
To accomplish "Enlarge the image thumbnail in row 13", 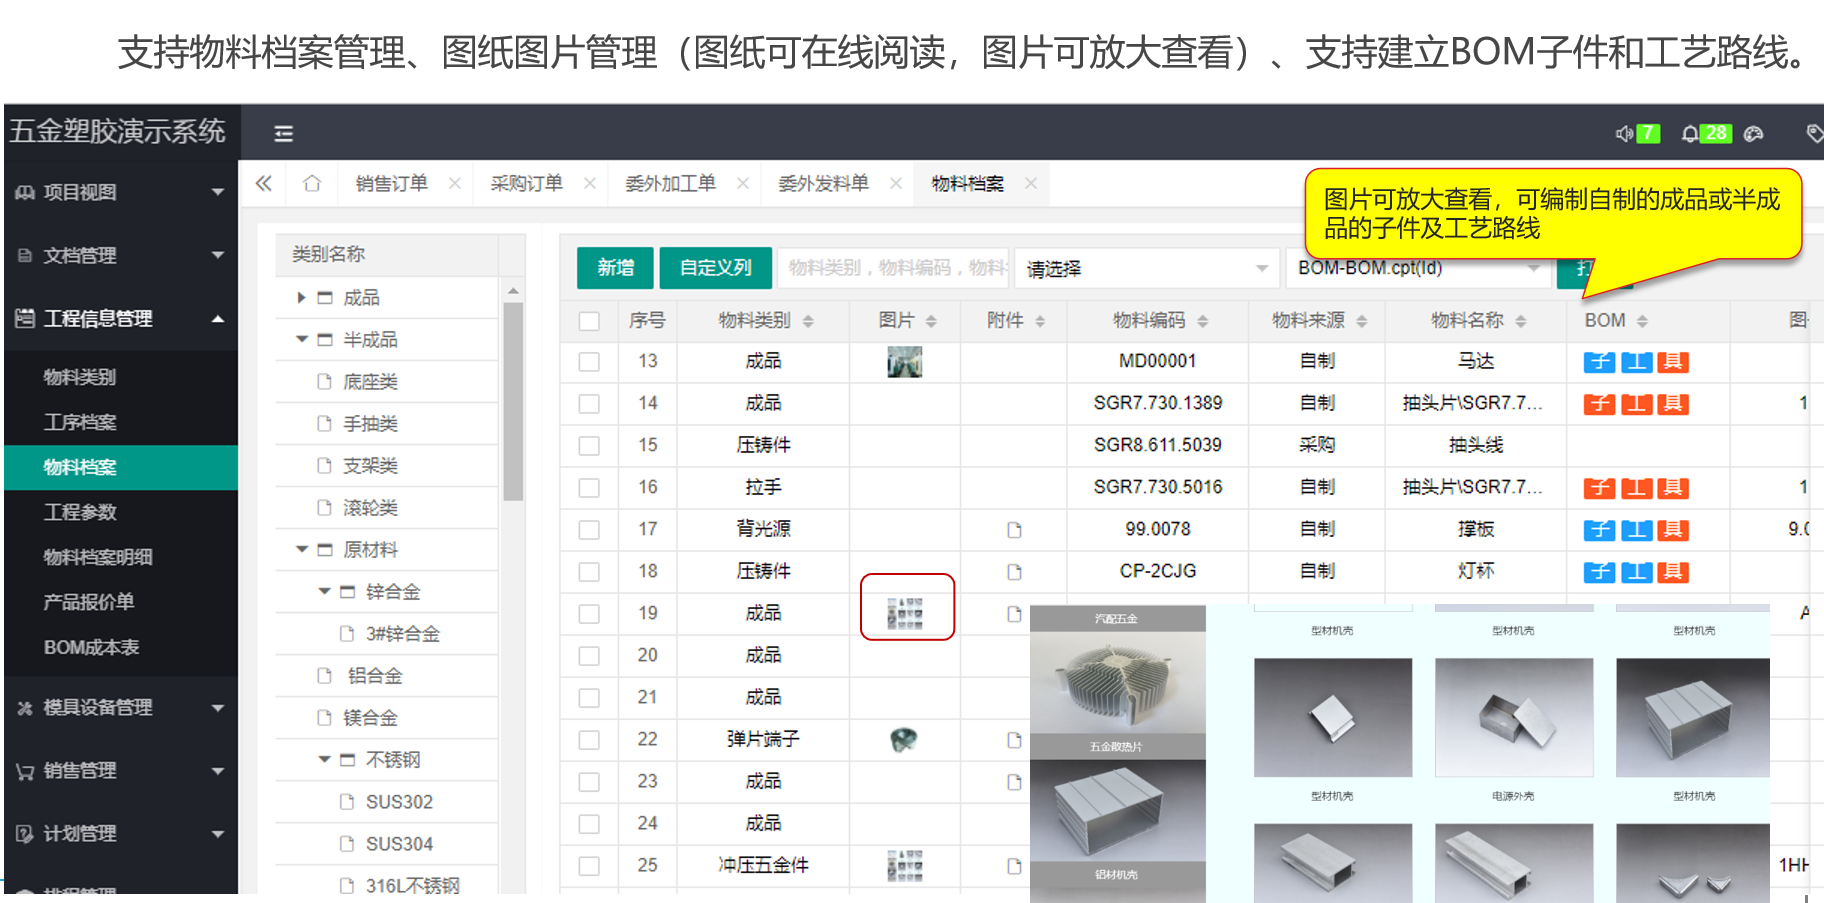I will pos(905,362).
